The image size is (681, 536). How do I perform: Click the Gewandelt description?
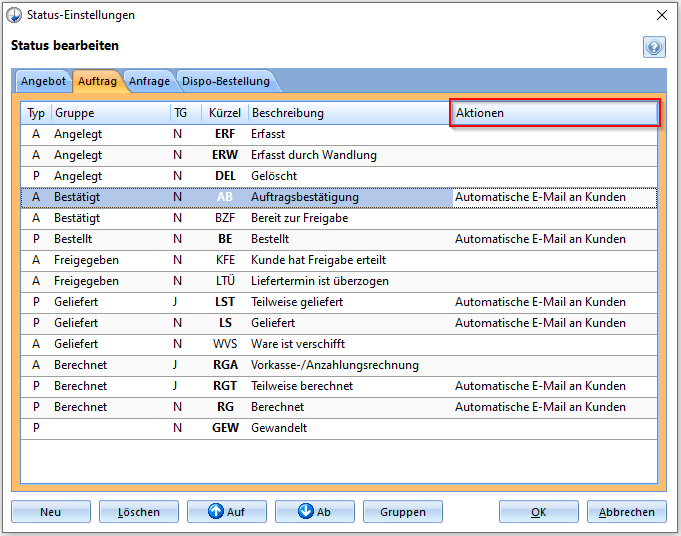(279, 428)
